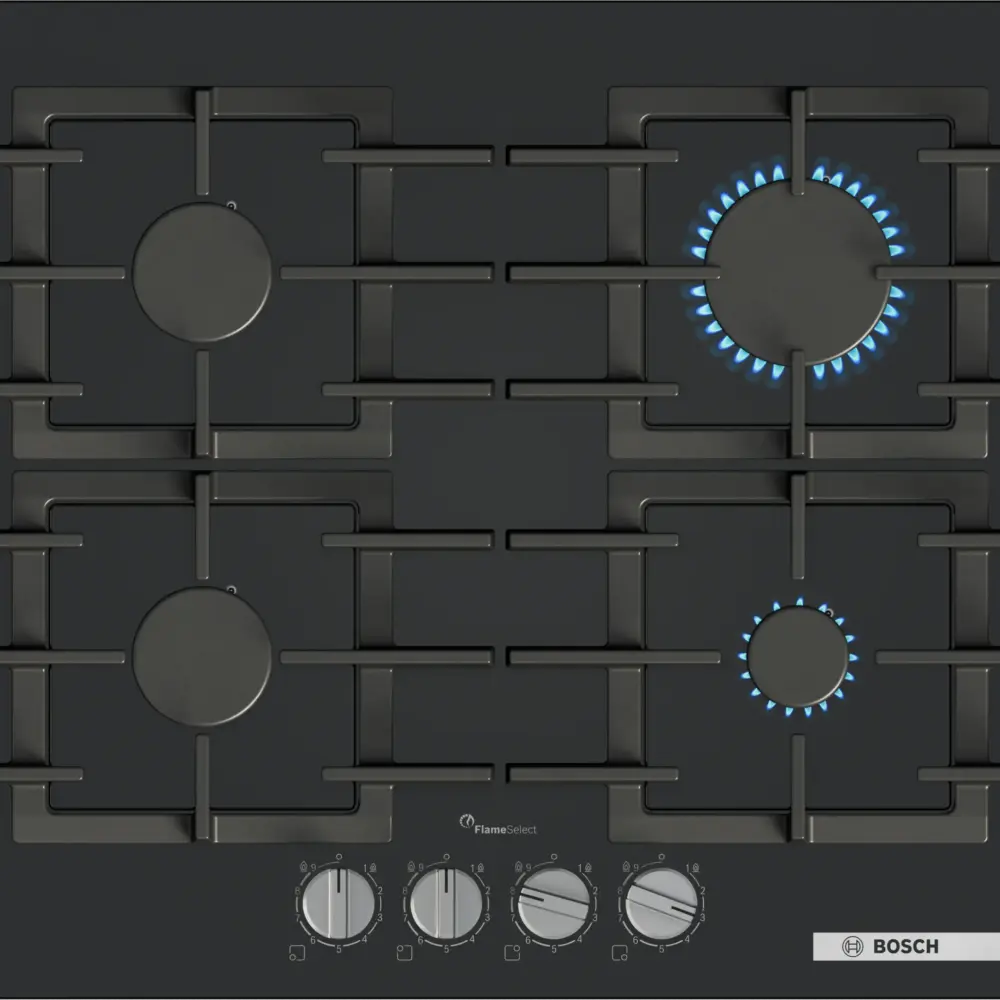Viewport: 1000px width, 1000px height.
Task: Click the small lit bottom-right burner cap
Action: coord(798,656)
